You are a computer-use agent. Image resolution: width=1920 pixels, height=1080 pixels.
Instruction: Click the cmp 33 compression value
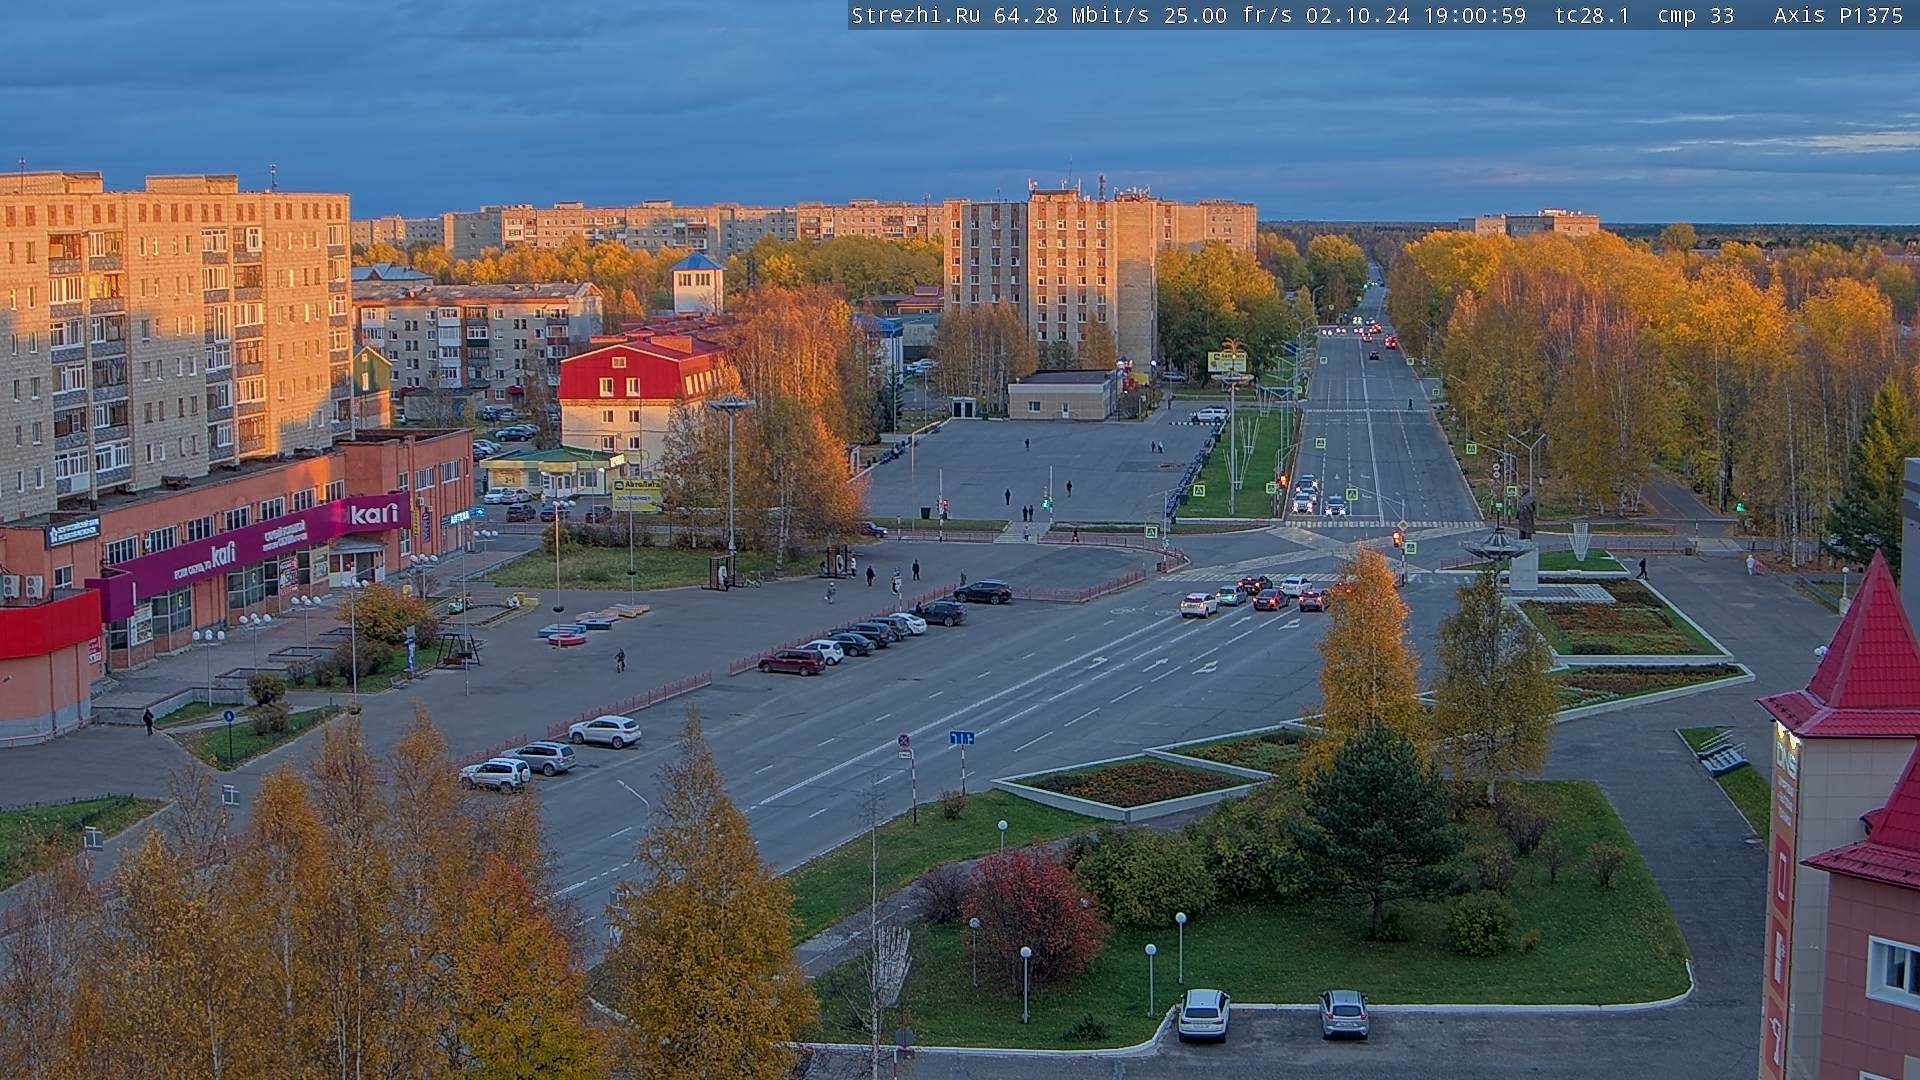tap(1696, 15)
